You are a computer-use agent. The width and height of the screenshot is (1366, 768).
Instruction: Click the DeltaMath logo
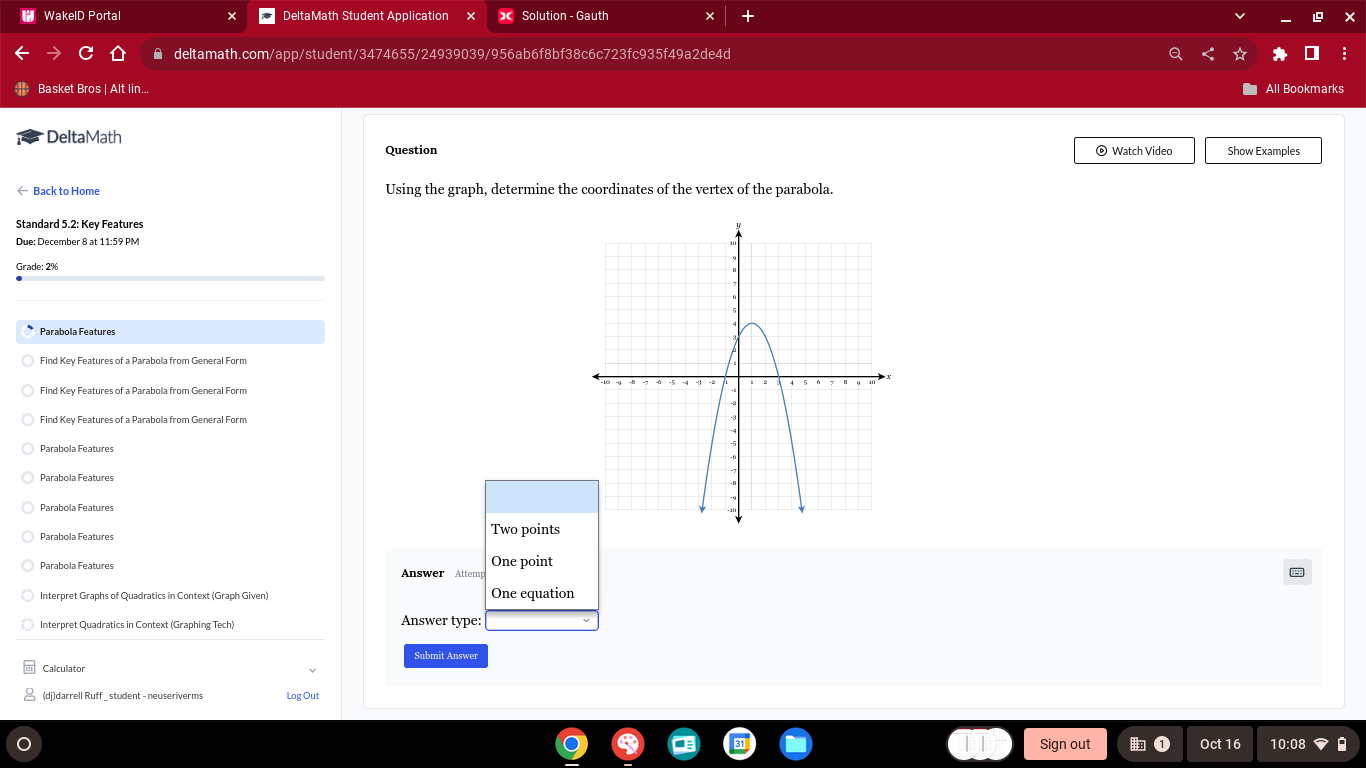coord(69,137)
